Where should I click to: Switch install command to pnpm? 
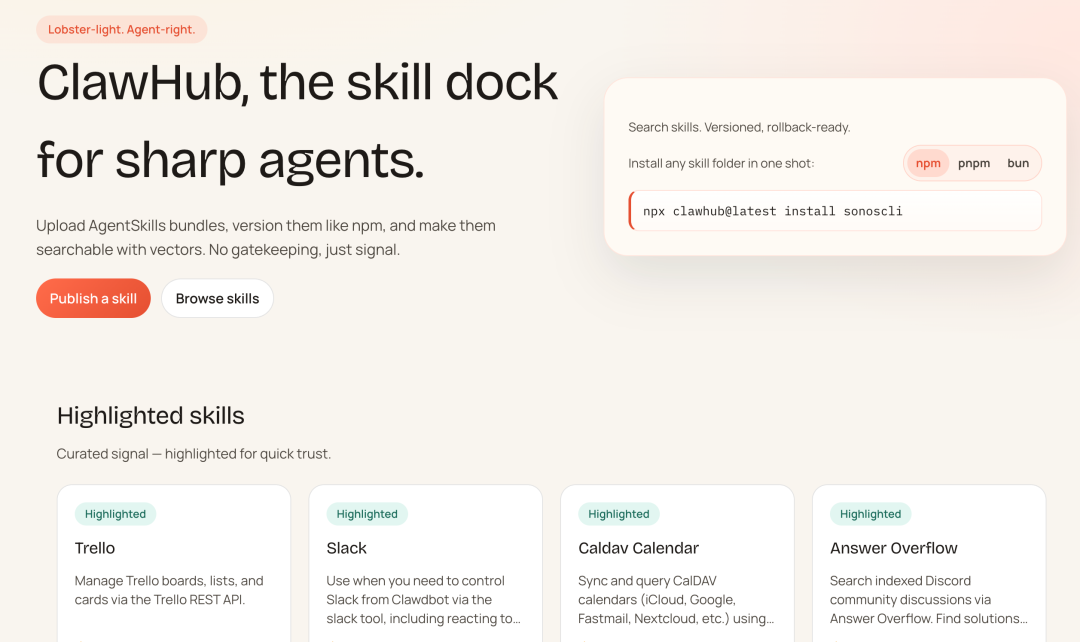pyautogui.click(x=973, y=163)
